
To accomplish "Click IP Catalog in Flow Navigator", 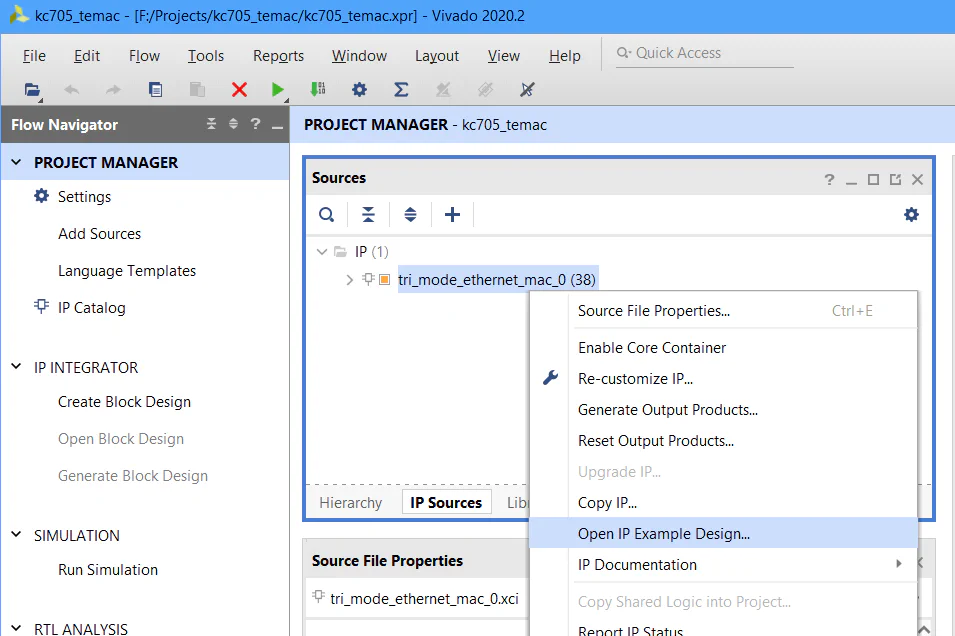I will point(91,308).
